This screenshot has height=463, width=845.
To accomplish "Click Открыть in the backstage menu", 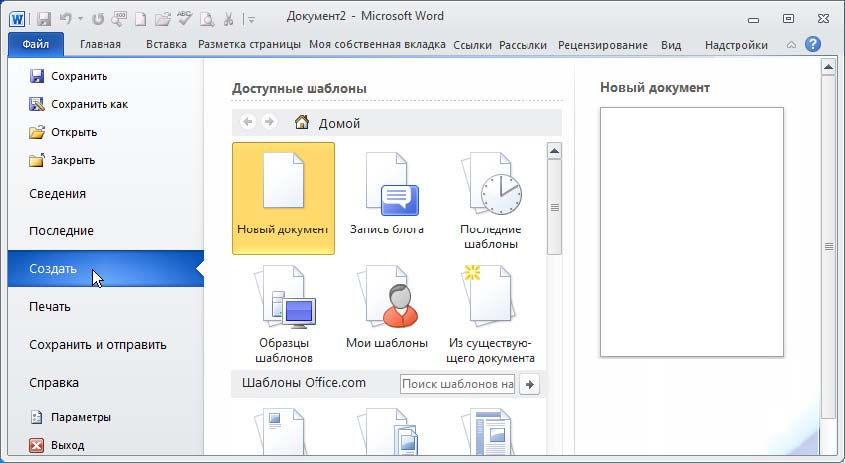I will [x=63, y=132].
